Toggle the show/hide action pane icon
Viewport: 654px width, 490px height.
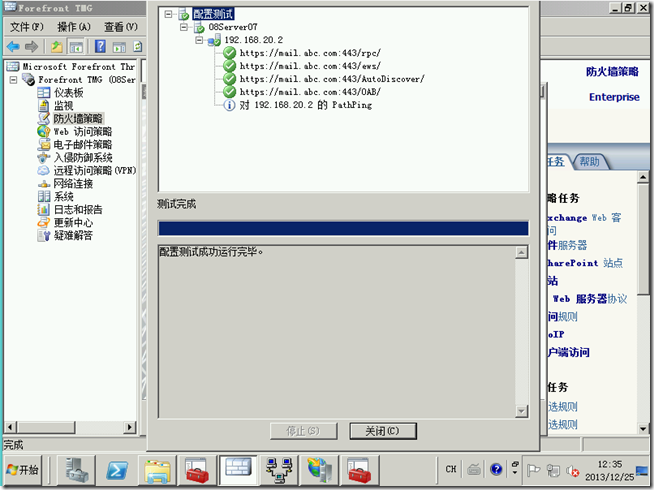(119, 47)
